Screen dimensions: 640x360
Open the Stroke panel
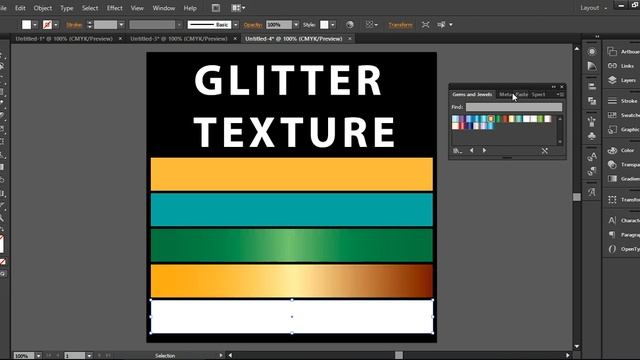click(x=622, y=101)
